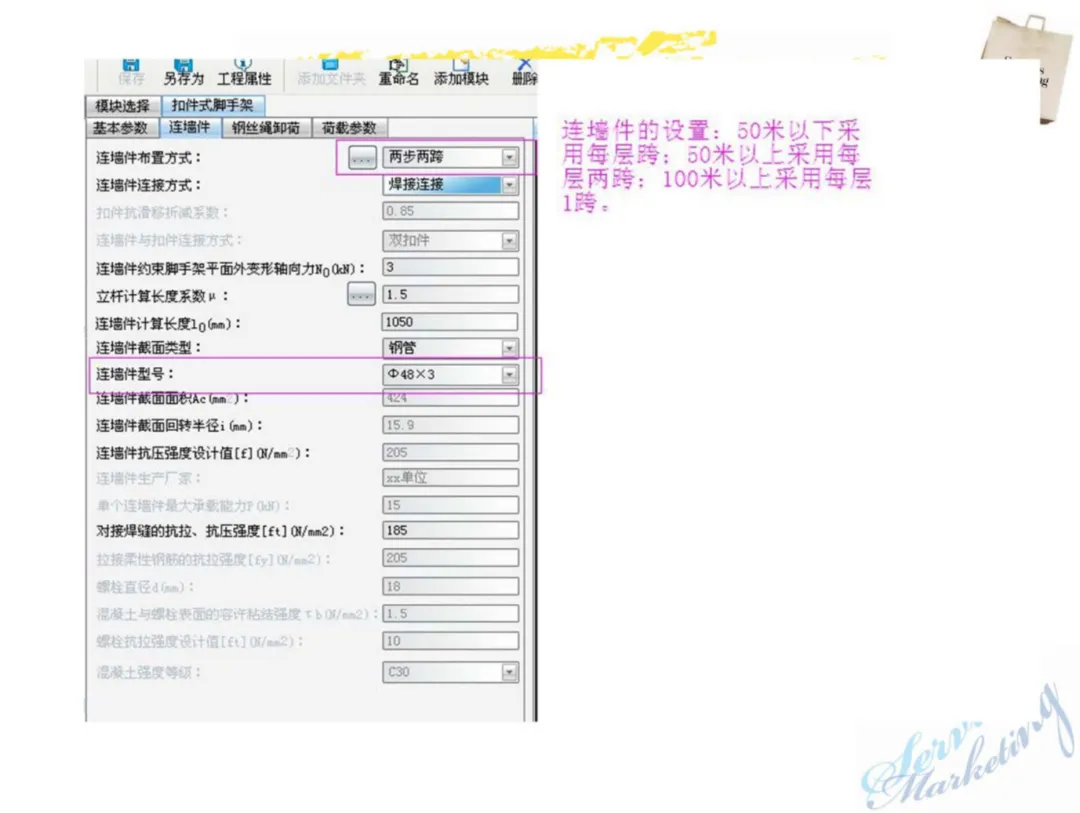This screenshot has height=813, width=1080.
Task: Click the 最大承载能力 field showing 15
Action: point(450,505)
